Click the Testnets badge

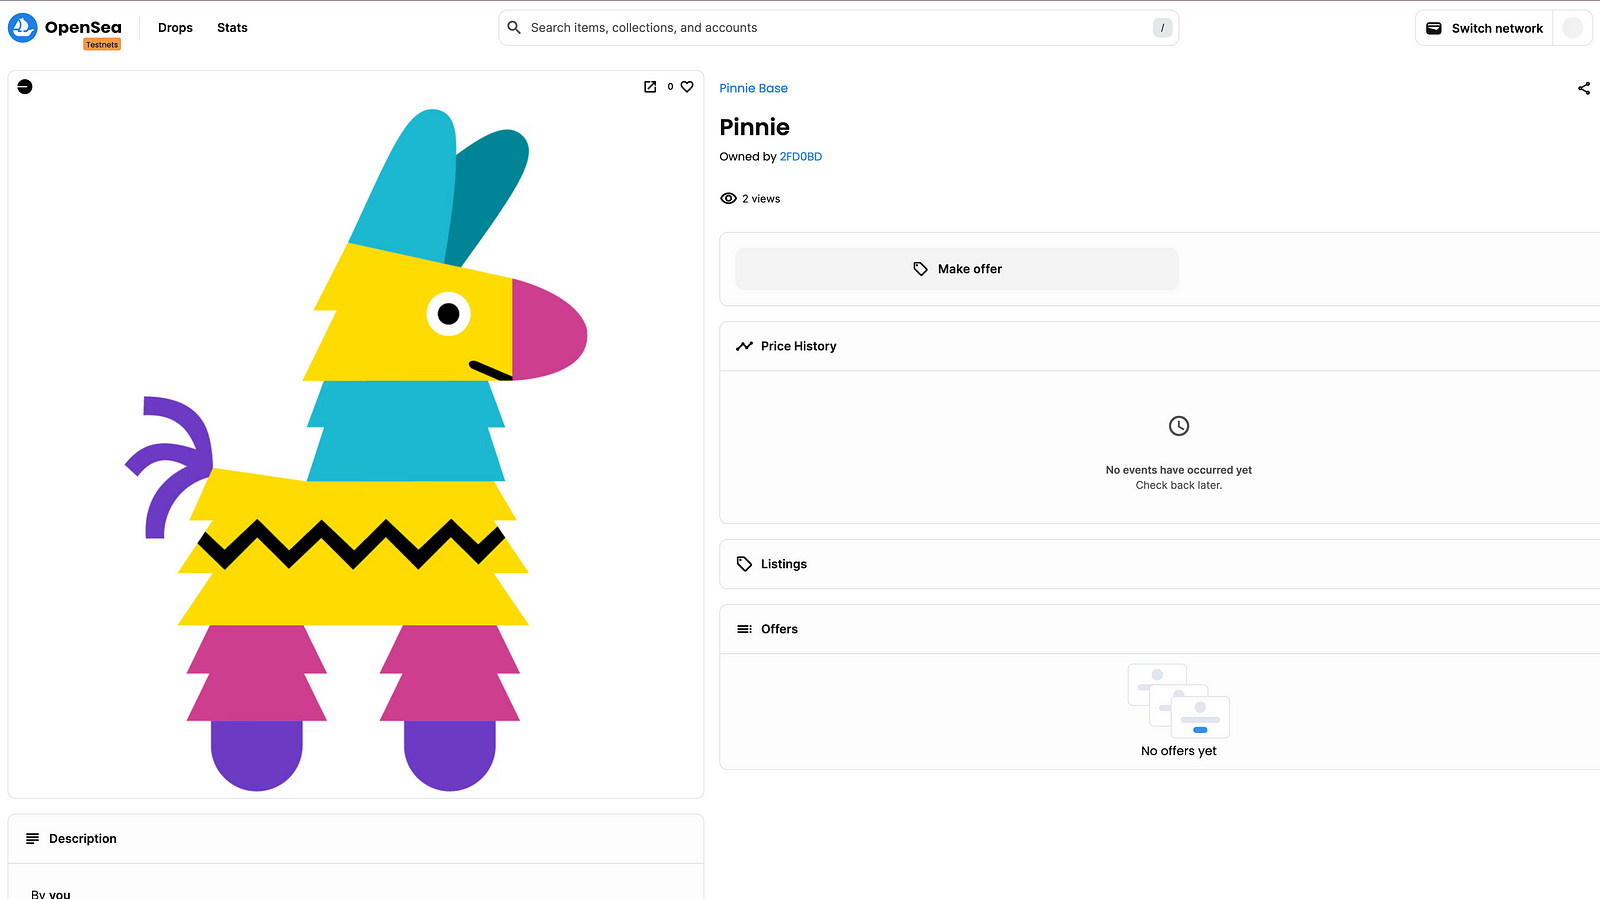point(102,45)
